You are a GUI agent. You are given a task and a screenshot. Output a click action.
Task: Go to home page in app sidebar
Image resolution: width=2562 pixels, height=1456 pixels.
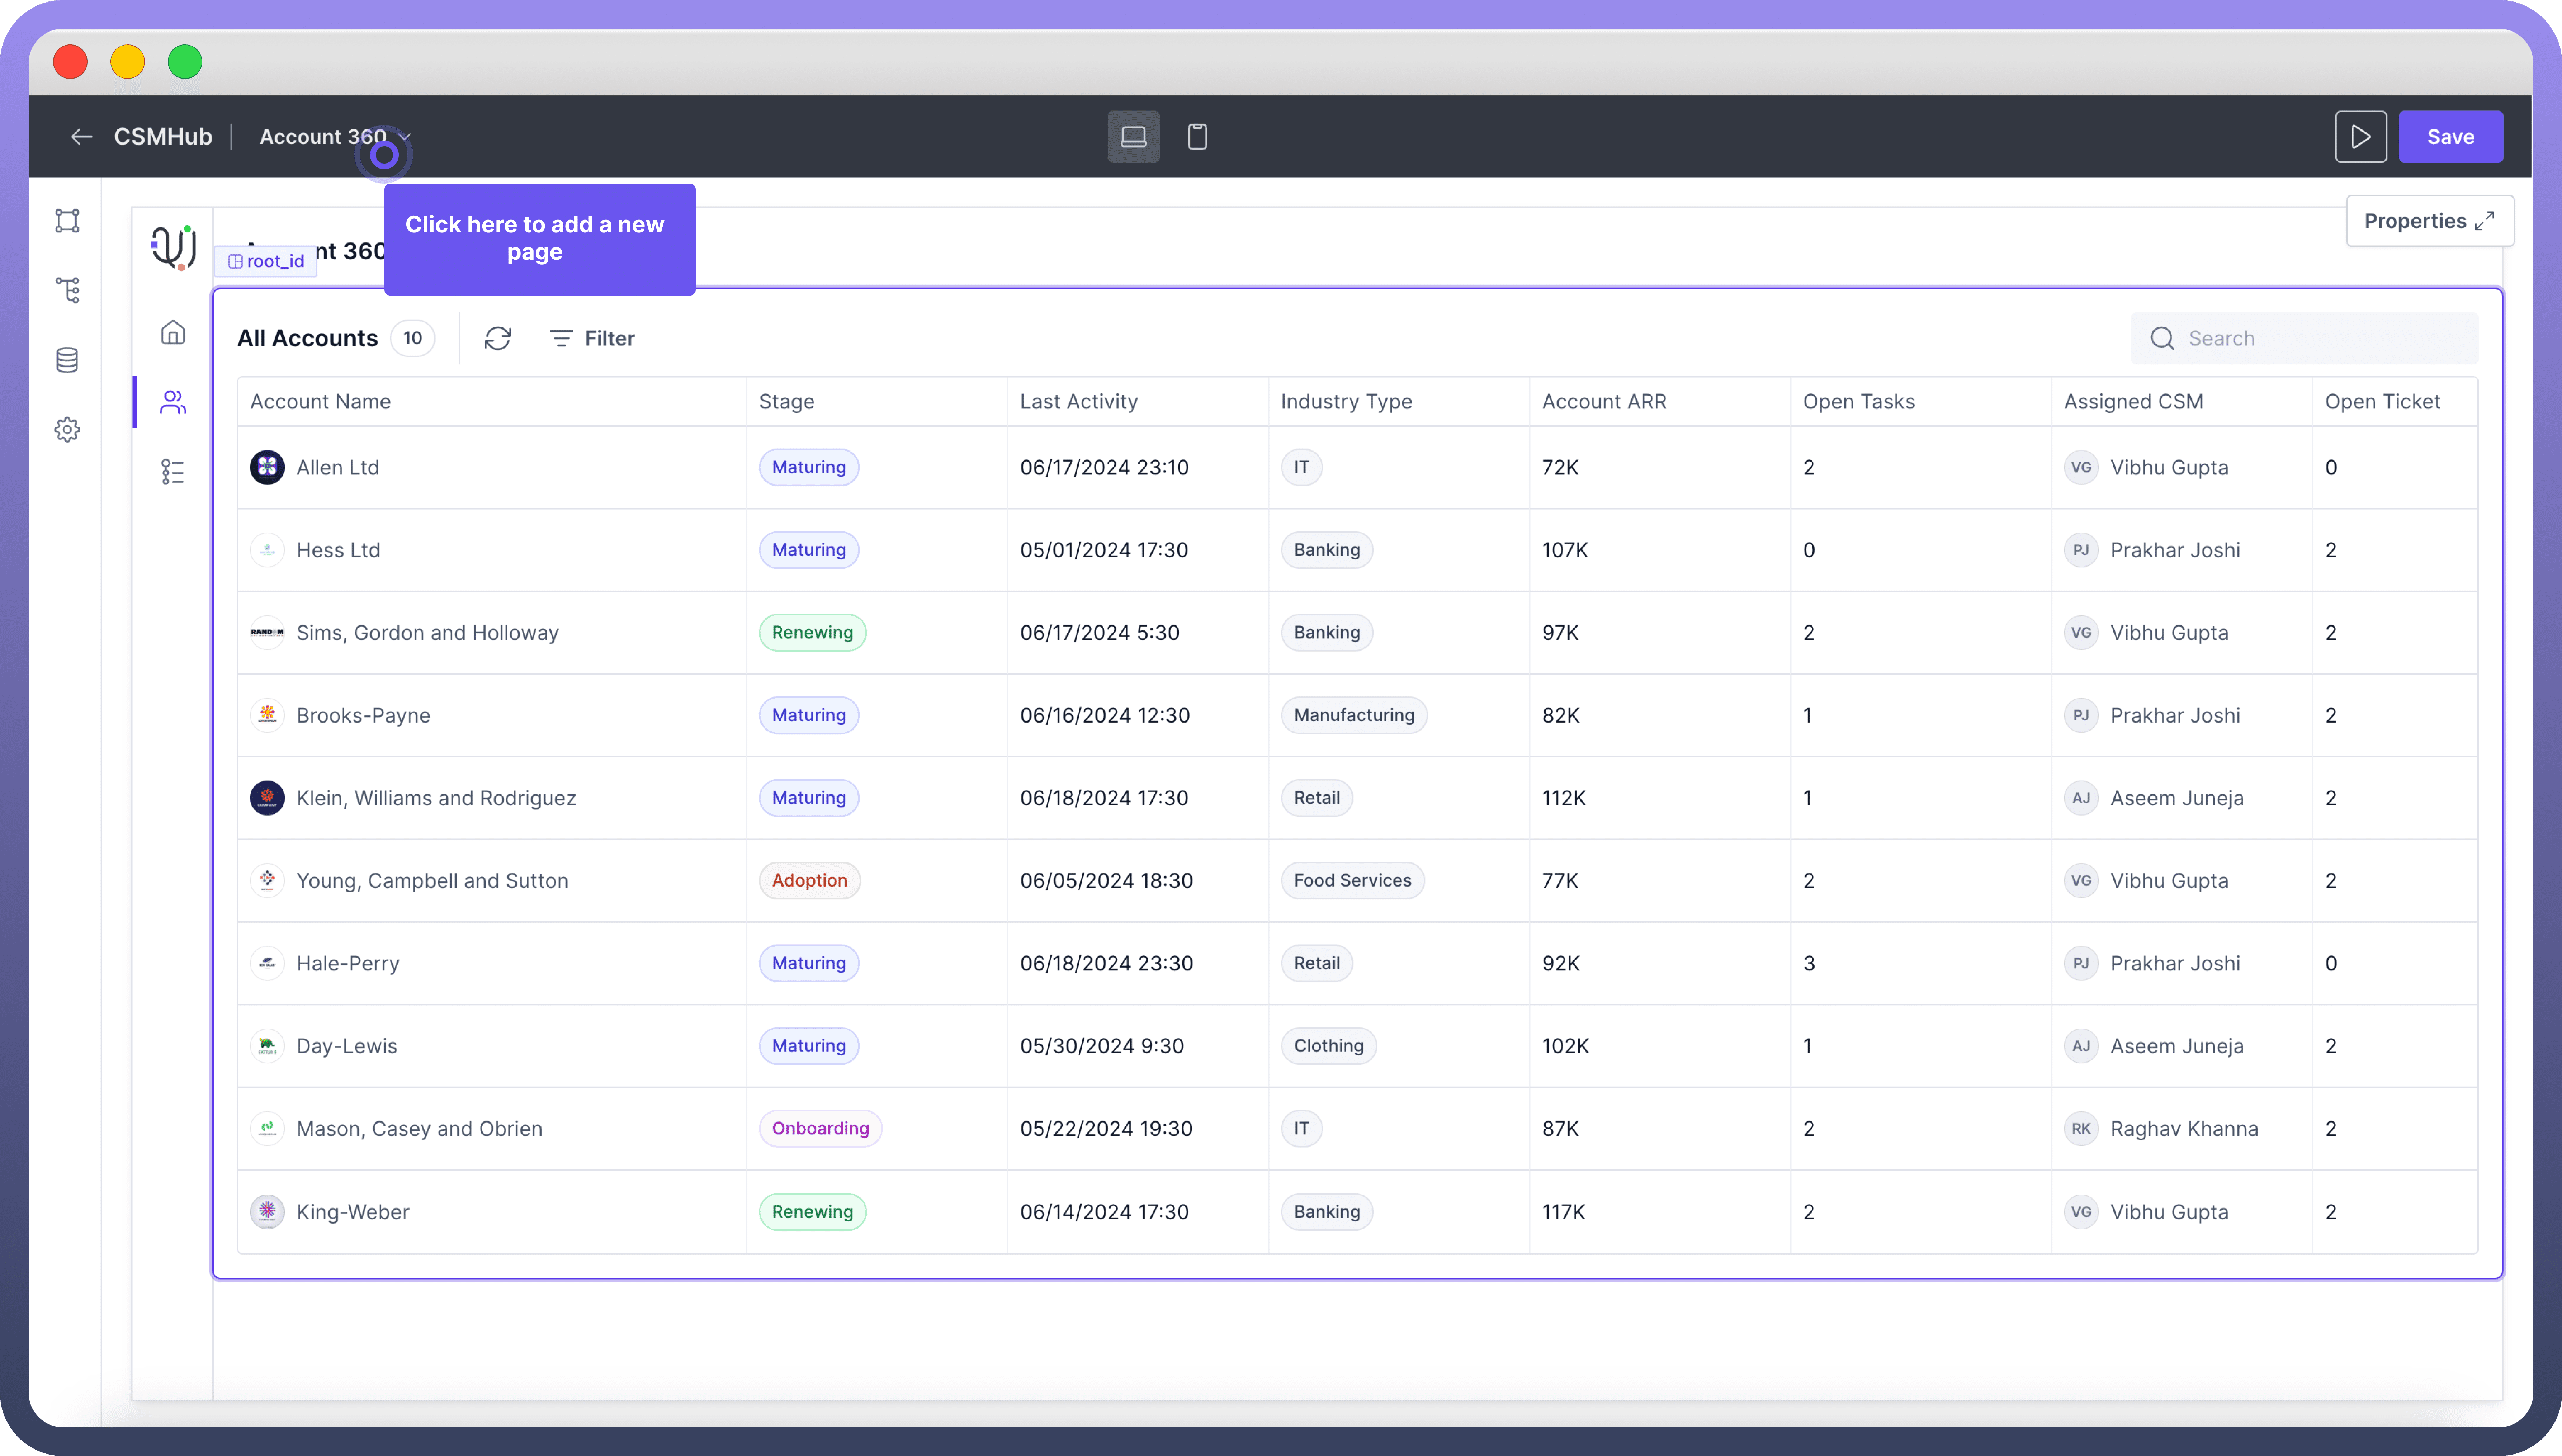coord(173,332)
